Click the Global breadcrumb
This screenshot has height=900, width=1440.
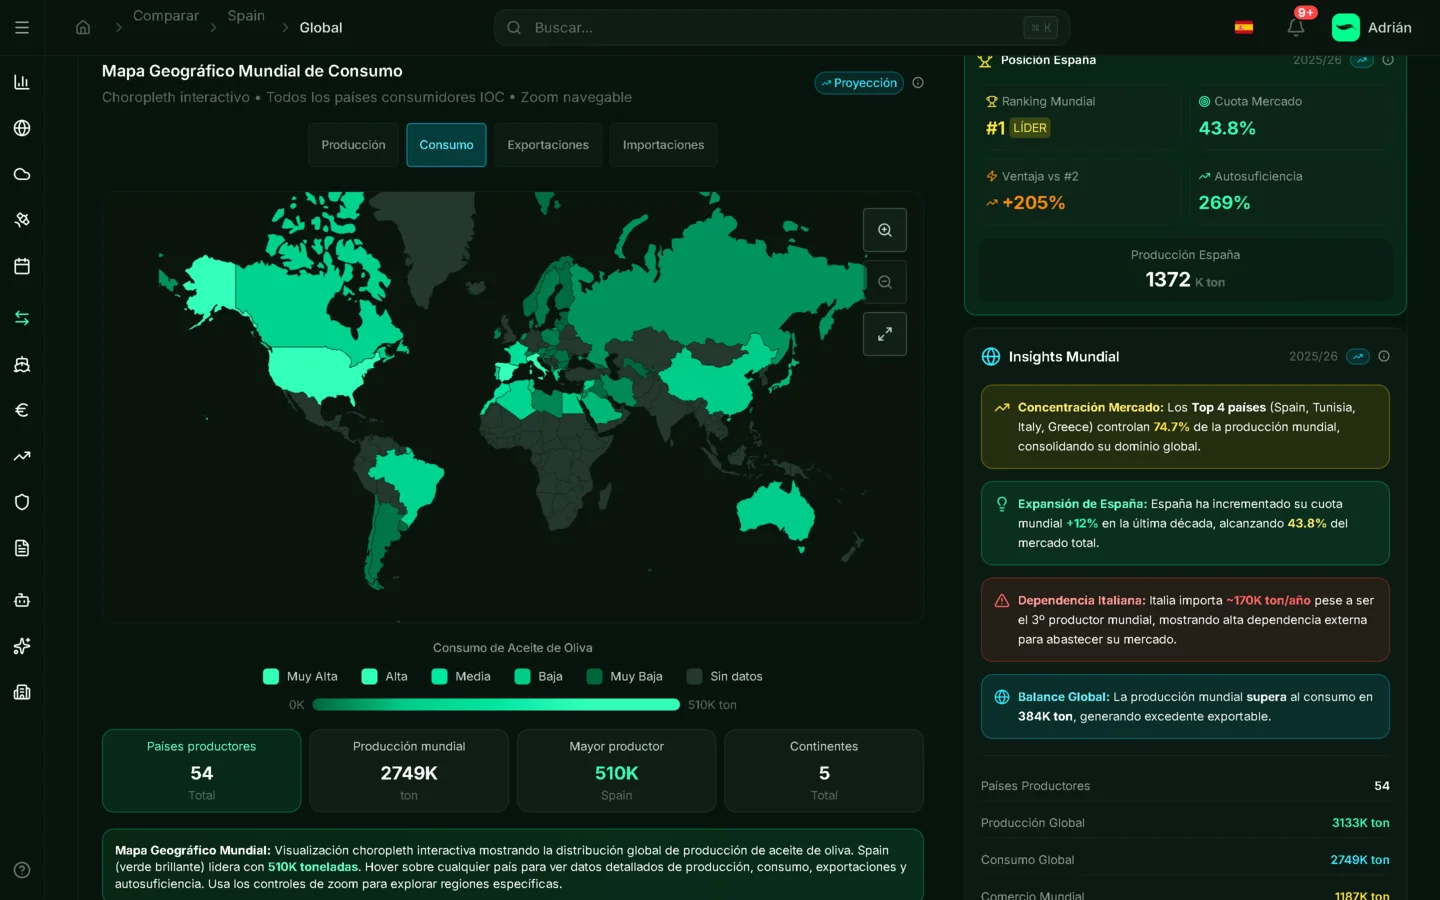click(x=321, y=28)
